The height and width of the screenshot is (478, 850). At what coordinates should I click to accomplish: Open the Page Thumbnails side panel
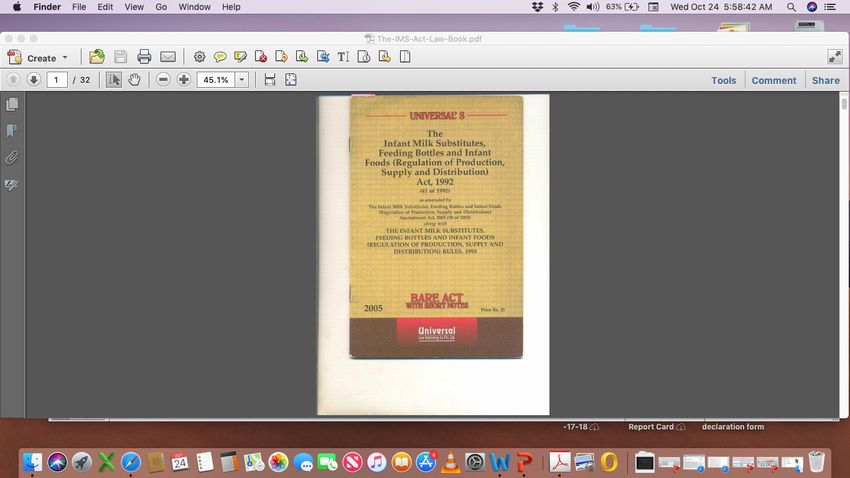12,104
